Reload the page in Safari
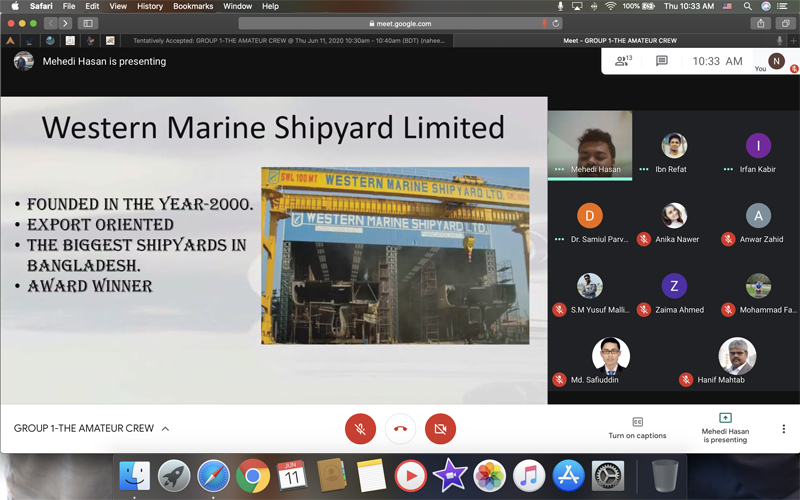 556,23
